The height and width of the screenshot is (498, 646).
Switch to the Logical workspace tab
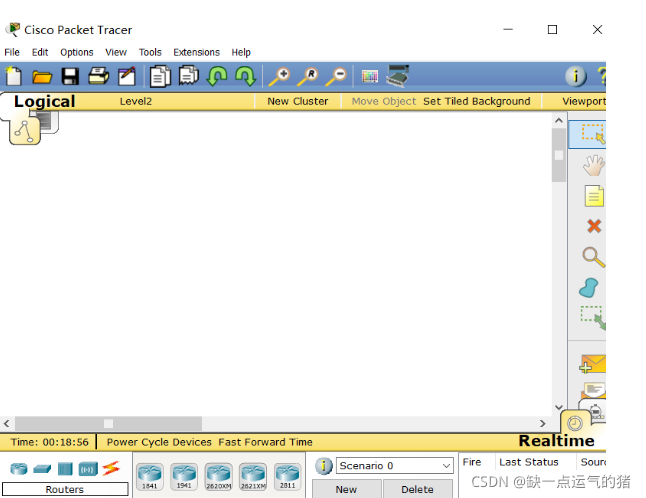click(44, 101)
